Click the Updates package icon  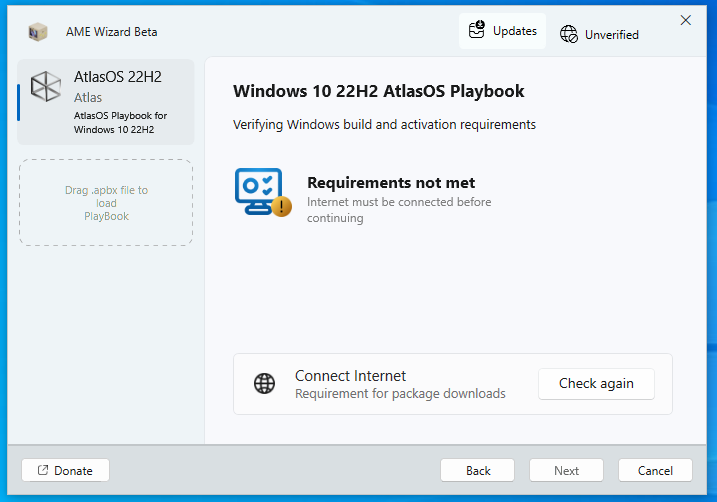coord(477,31)
